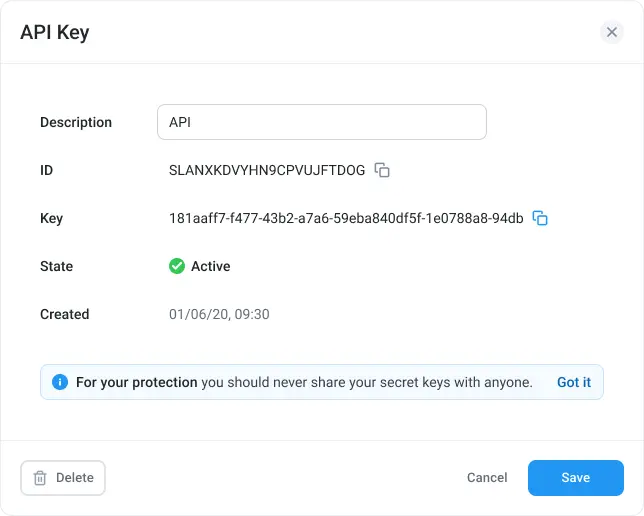
Task: Select the SLANXKDVYHN9CPVUJFTDOG ID text
Action: (x=267, y=170)
